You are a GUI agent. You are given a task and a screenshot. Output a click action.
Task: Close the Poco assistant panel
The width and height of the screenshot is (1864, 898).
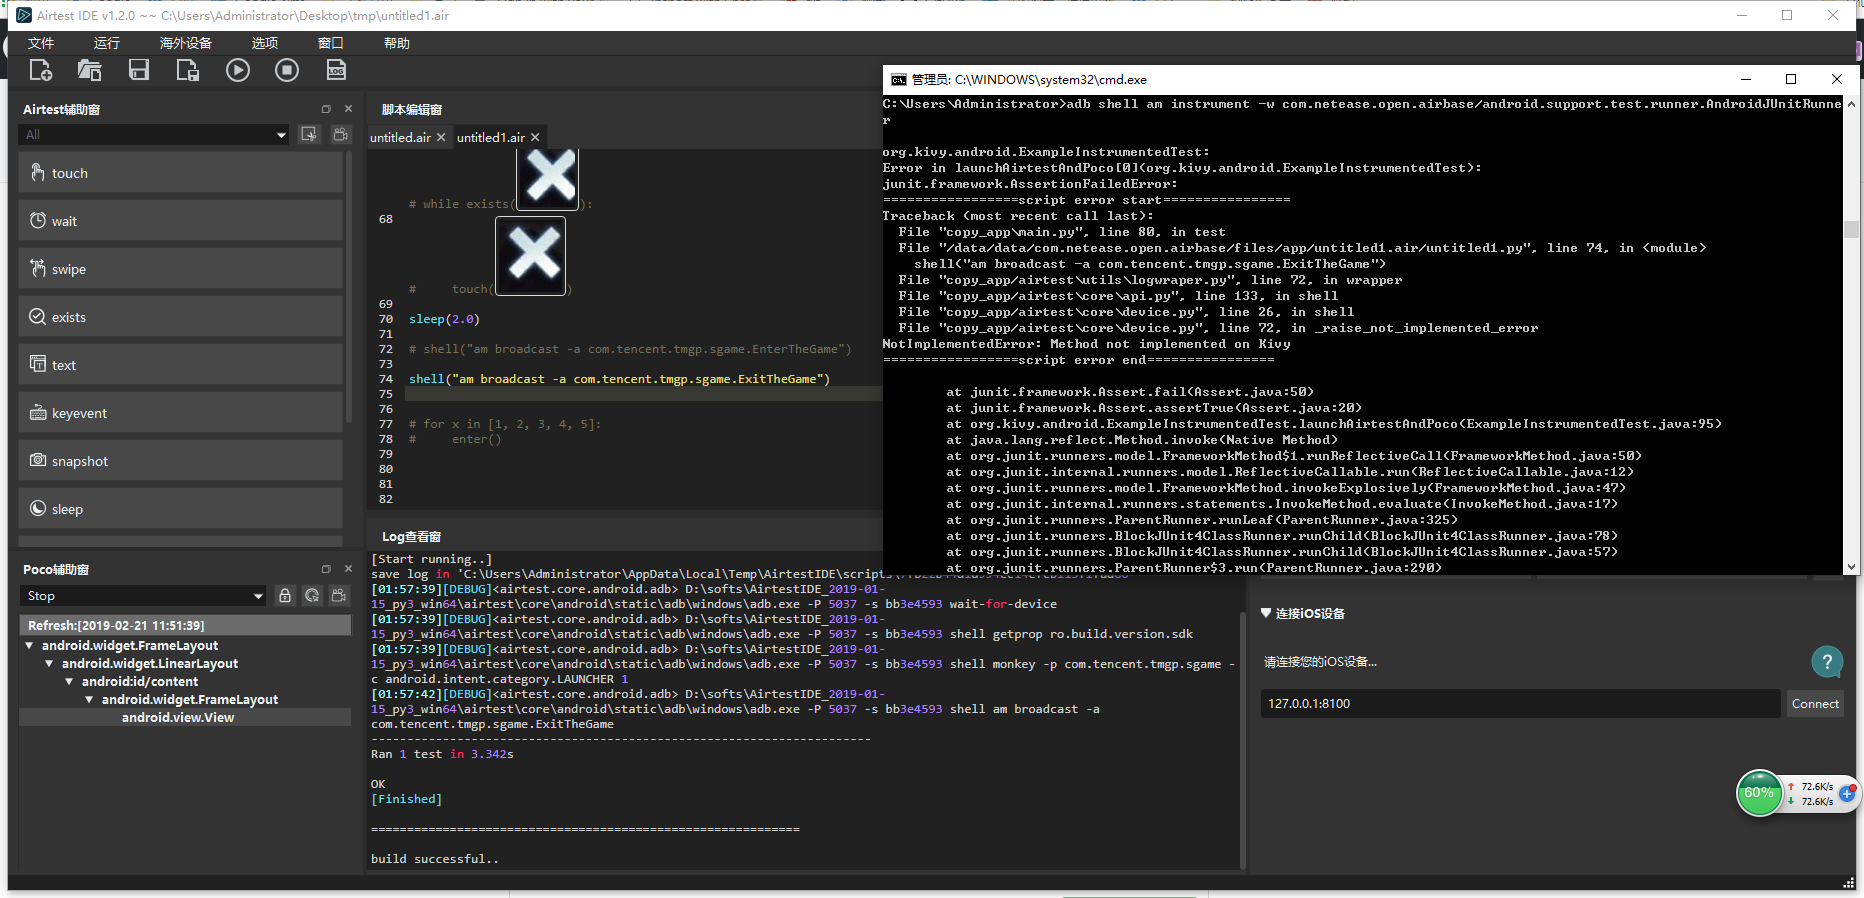point(348,569)
